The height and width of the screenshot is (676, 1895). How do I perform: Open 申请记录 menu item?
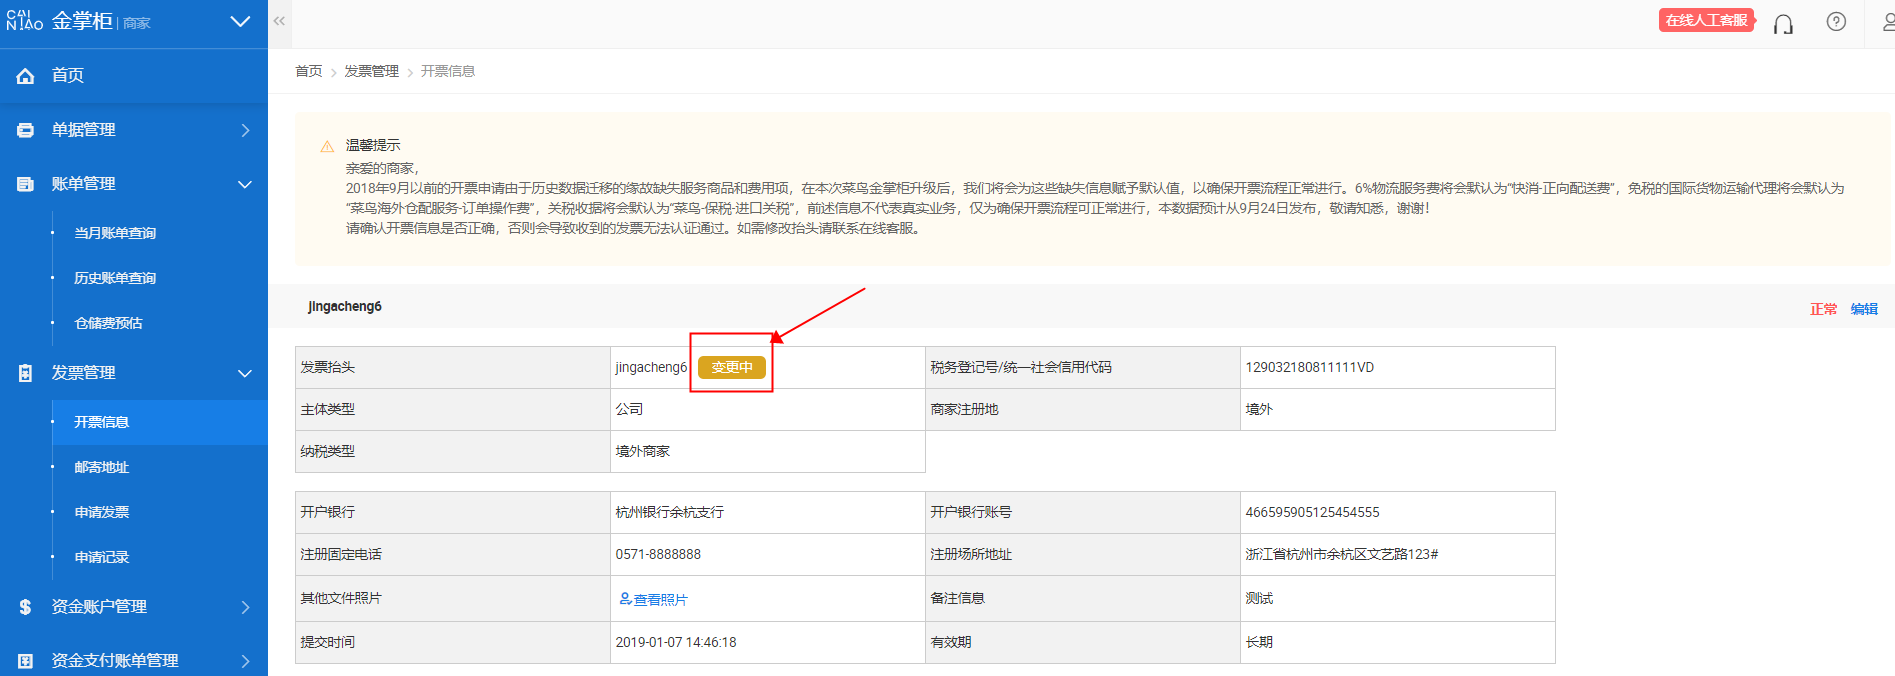coord(102,557)
